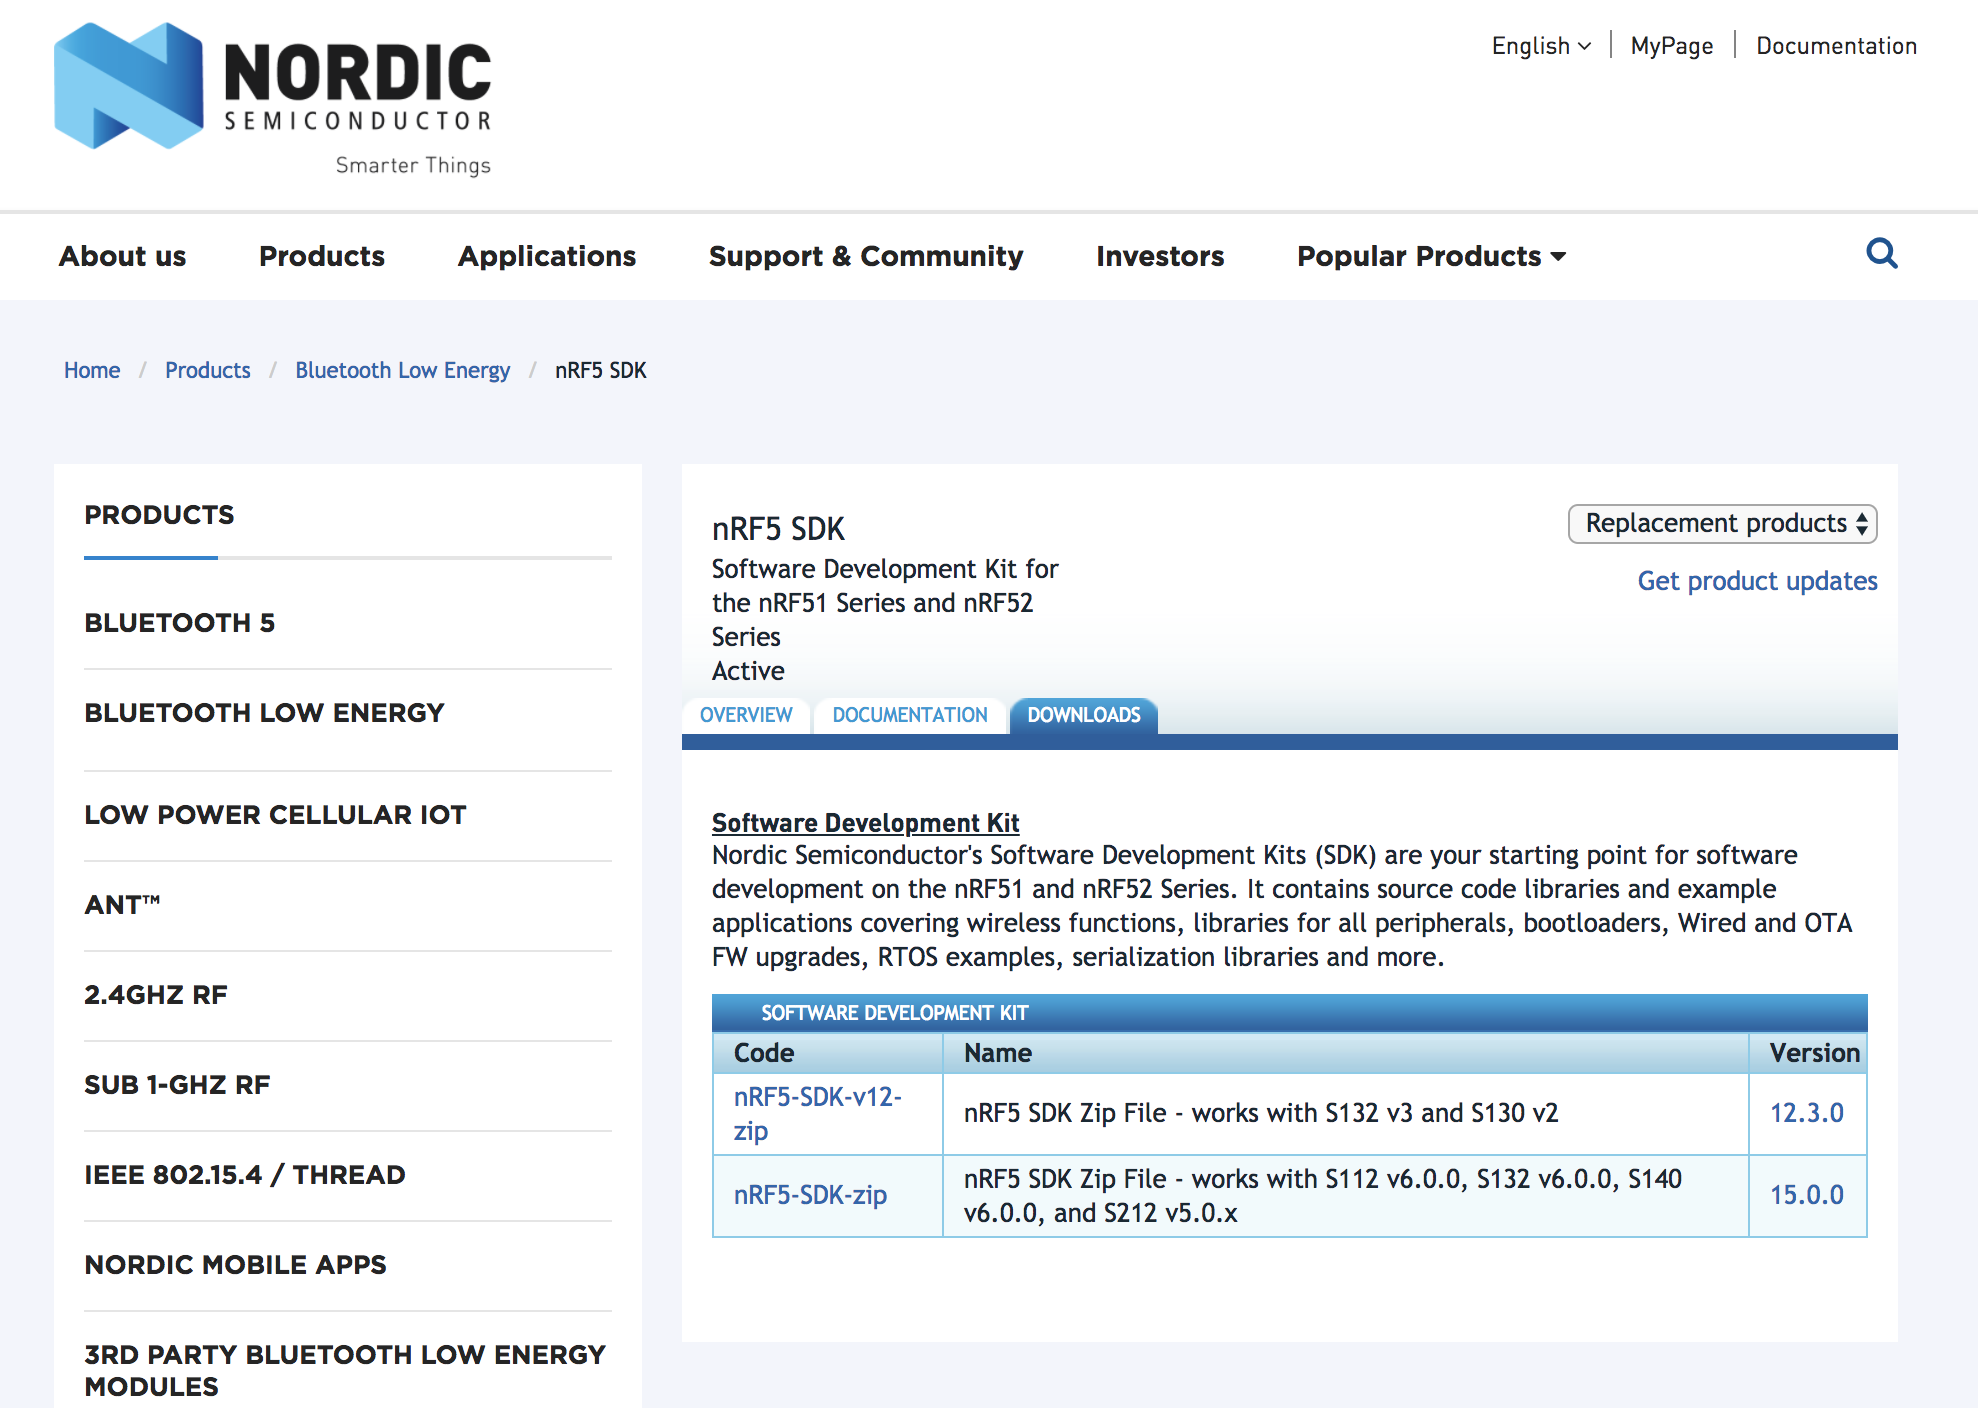Open the English language dropdown
Image resolution: width=1978 pixels, height=1408 pixels.
tap(1541, 46)
